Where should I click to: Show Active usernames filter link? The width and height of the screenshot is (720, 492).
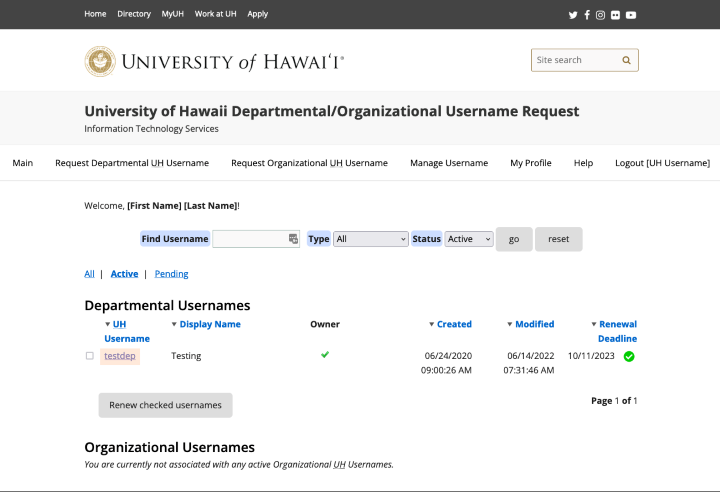(124, 274)
